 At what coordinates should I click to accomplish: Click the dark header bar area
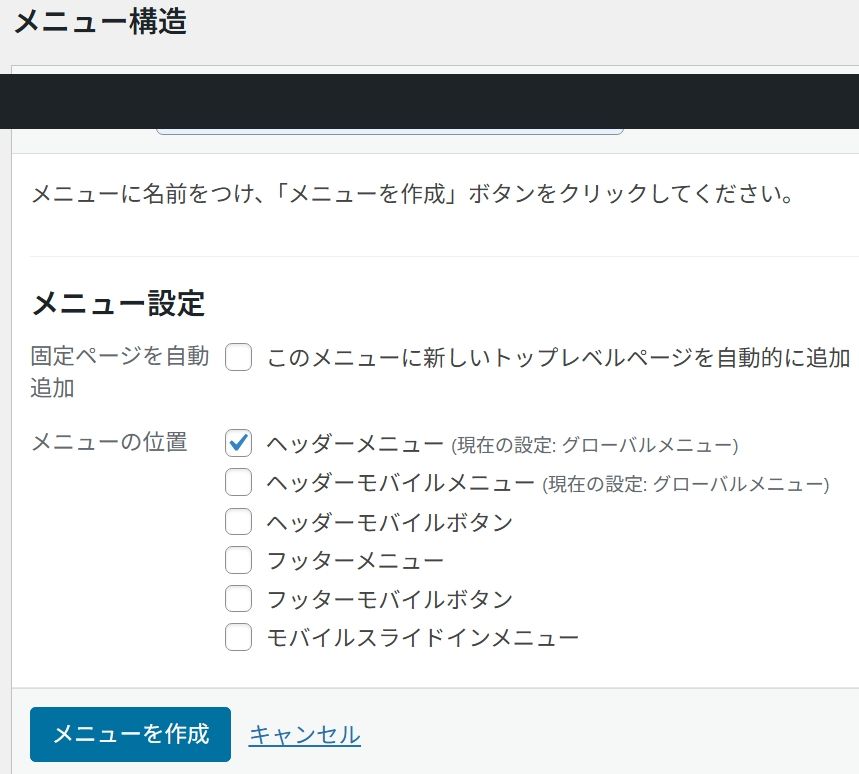pyautogui.click(x=430, y=100)
